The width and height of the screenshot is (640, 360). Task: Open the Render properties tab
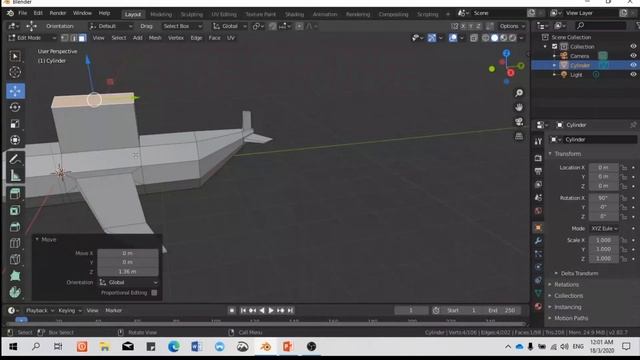(538, 158)
